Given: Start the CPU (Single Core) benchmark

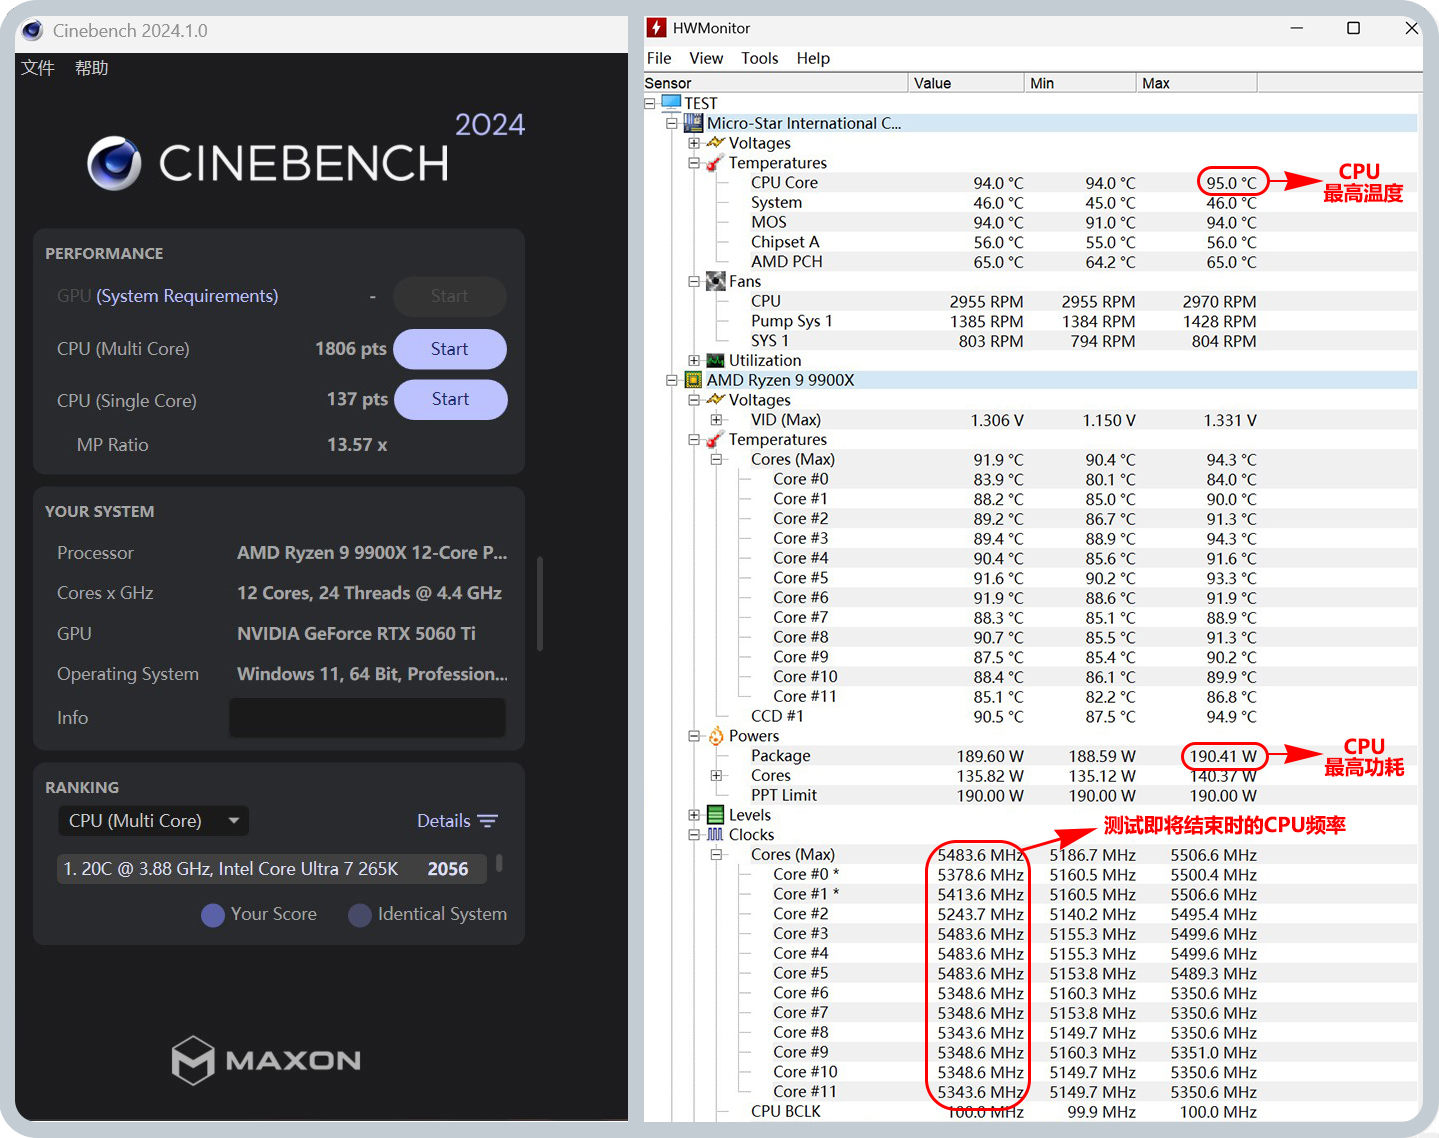Looking at the screenshot, I should pyautogui.click(x=451, y=399).
